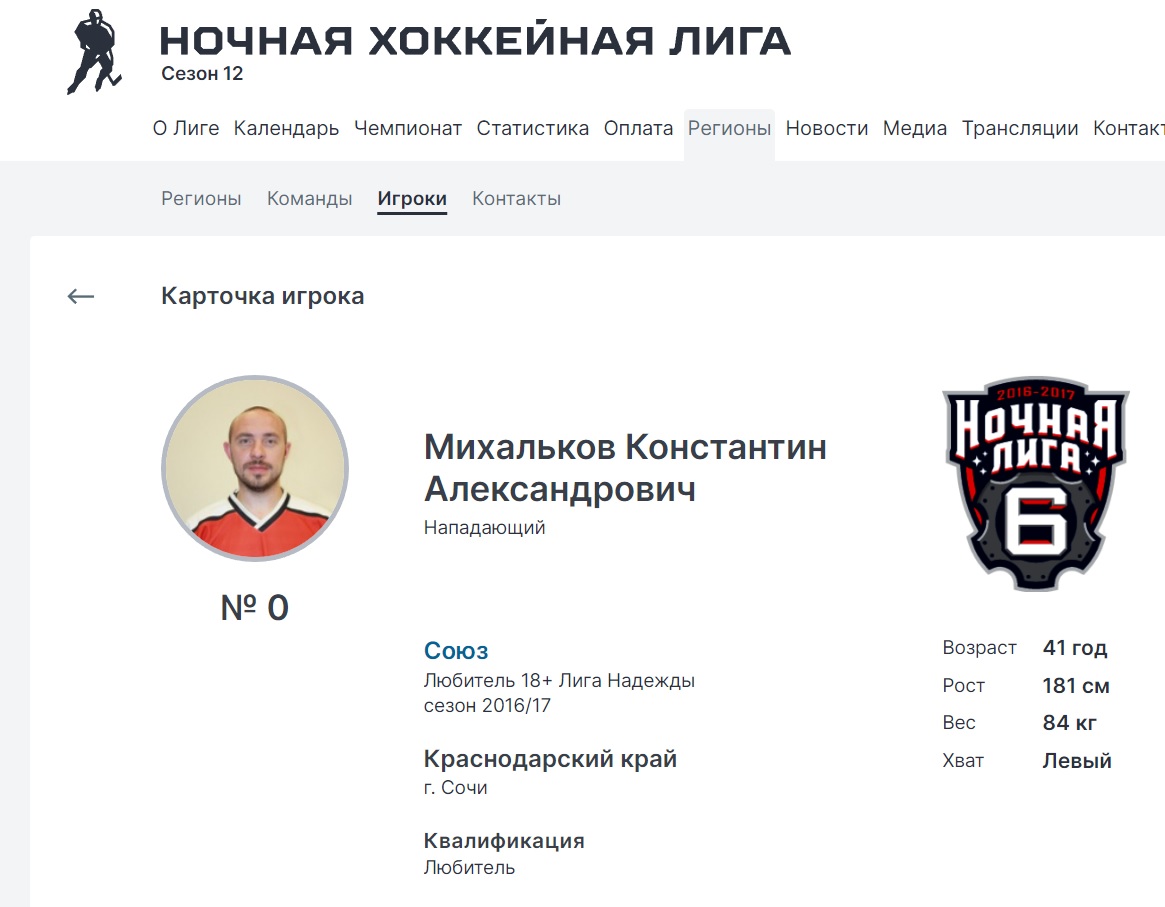The height and width of the screenshot is (907, 1165).
Task: Open the player's round profile photo
Action: (255, 469)
